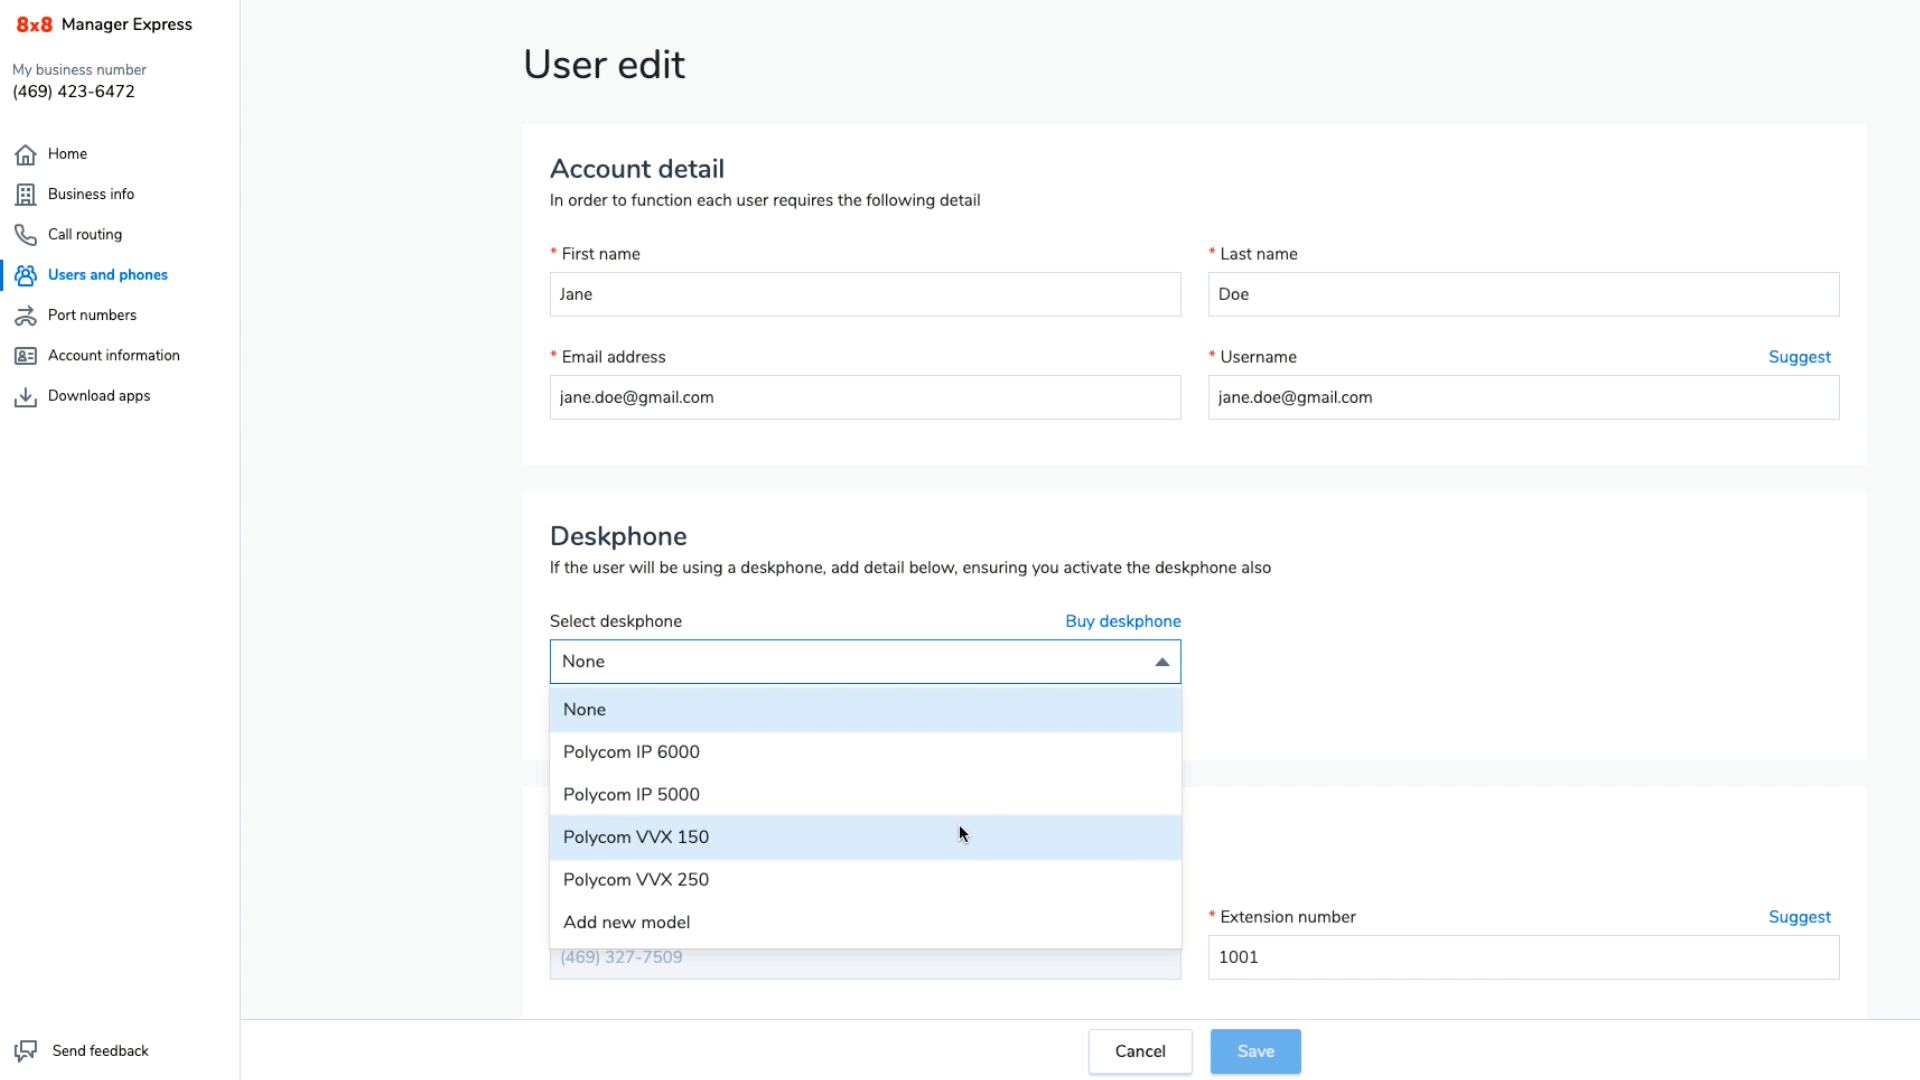Image resolution: width=1920 pixels, height=1080 pixels.
Task: Click the Buy deskphone link
Action: 1123,621
